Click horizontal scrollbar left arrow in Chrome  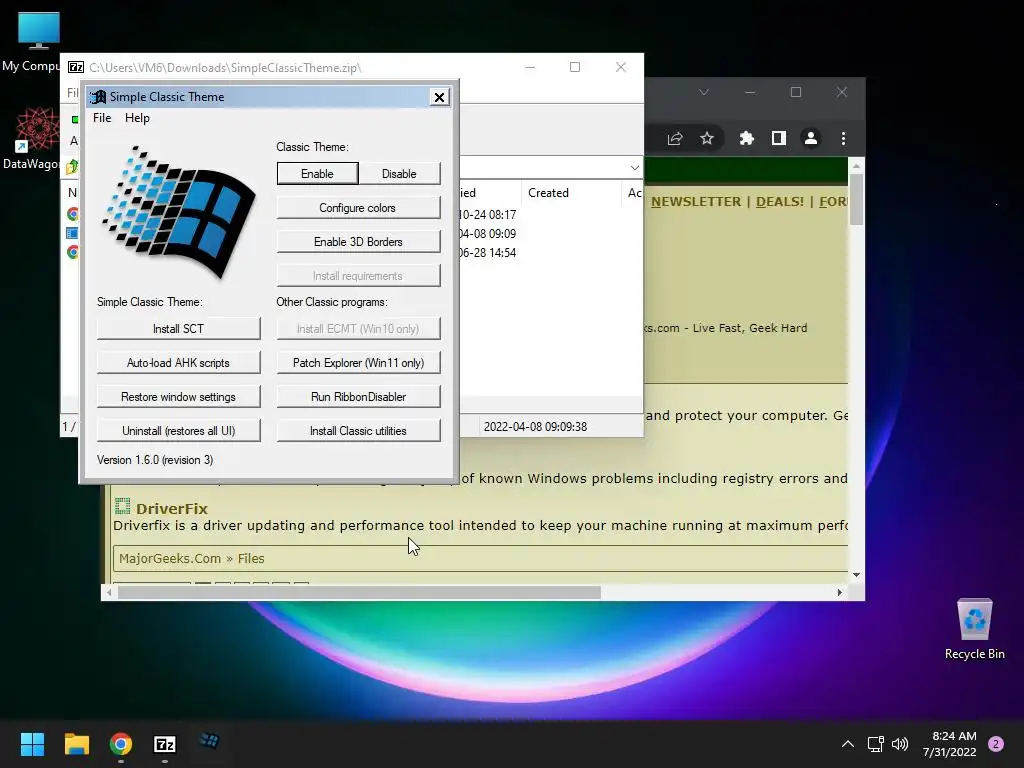pyautogui.click(x=109, y=592)
